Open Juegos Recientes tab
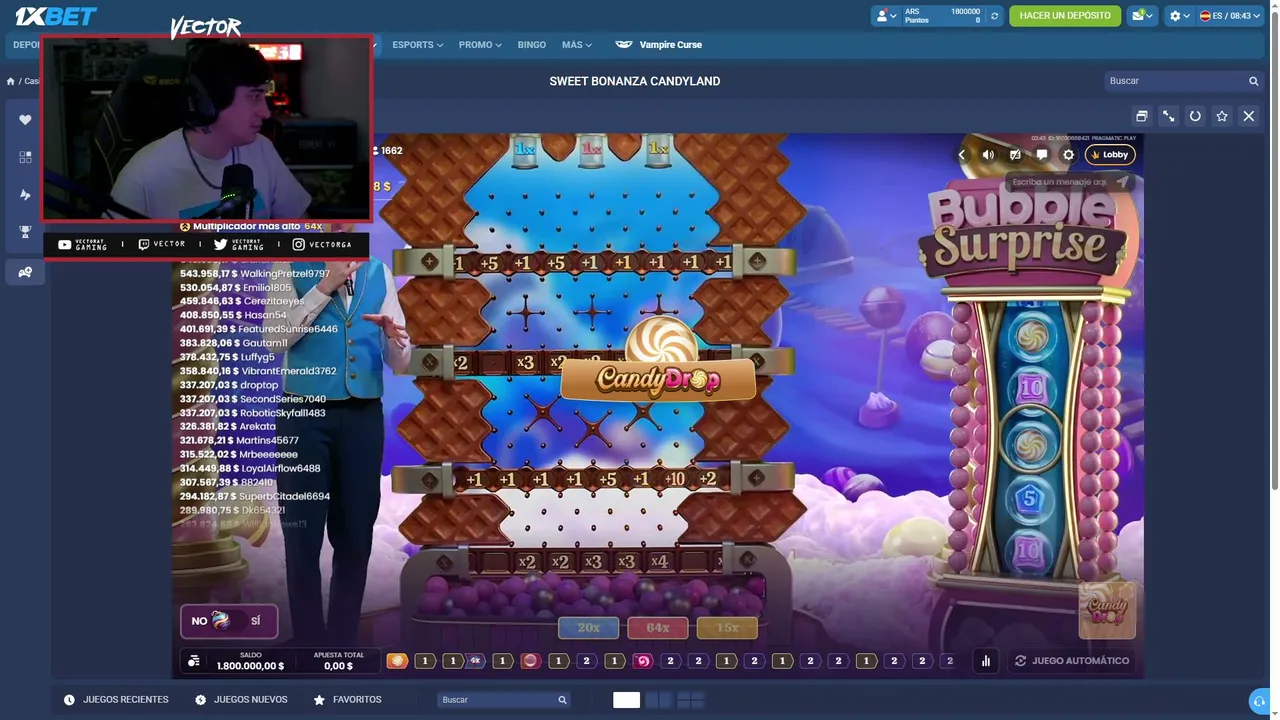This screenshot has width=1280, height=720. (x=116, y=700)
